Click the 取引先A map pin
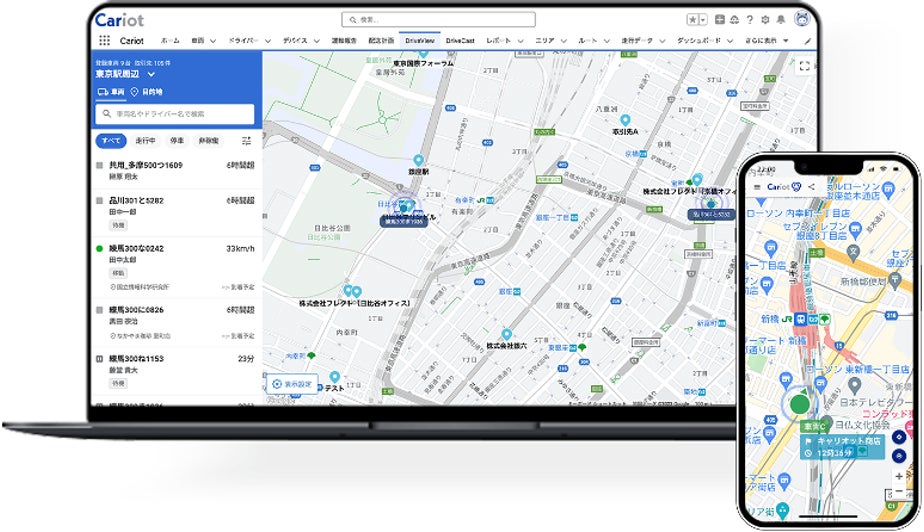Screen dimensions: 924x532 point(625,121)
